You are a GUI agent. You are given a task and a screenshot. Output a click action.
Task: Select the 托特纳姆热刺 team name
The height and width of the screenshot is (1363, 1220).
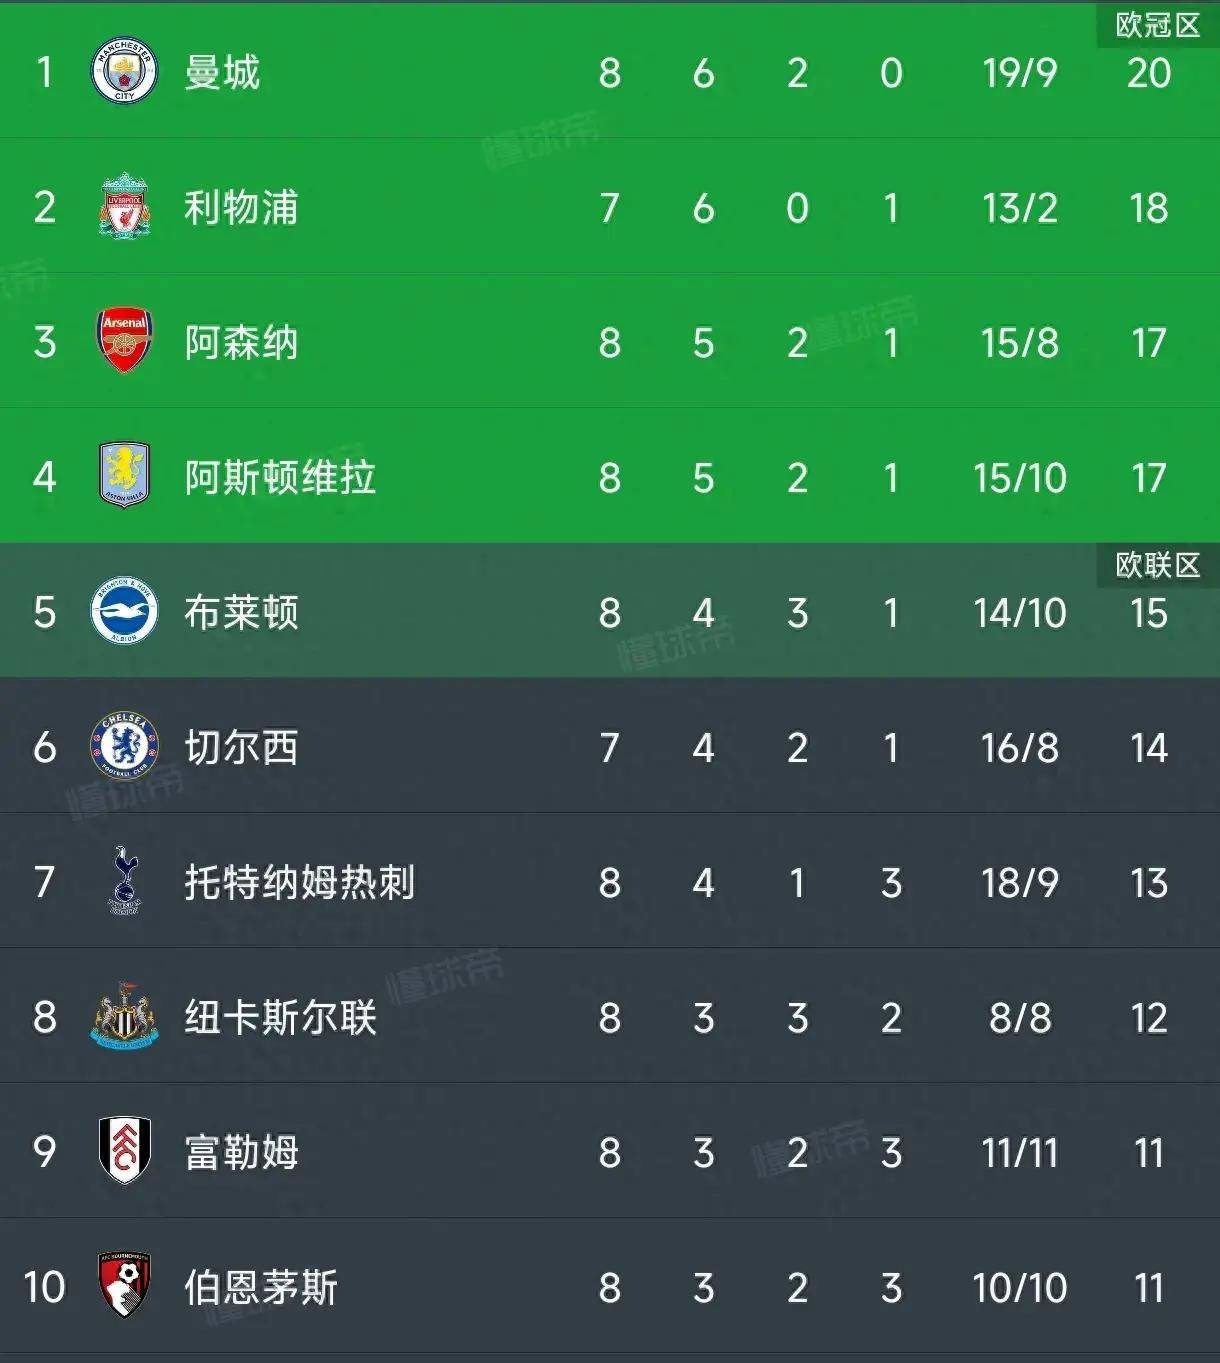point(299,883)
